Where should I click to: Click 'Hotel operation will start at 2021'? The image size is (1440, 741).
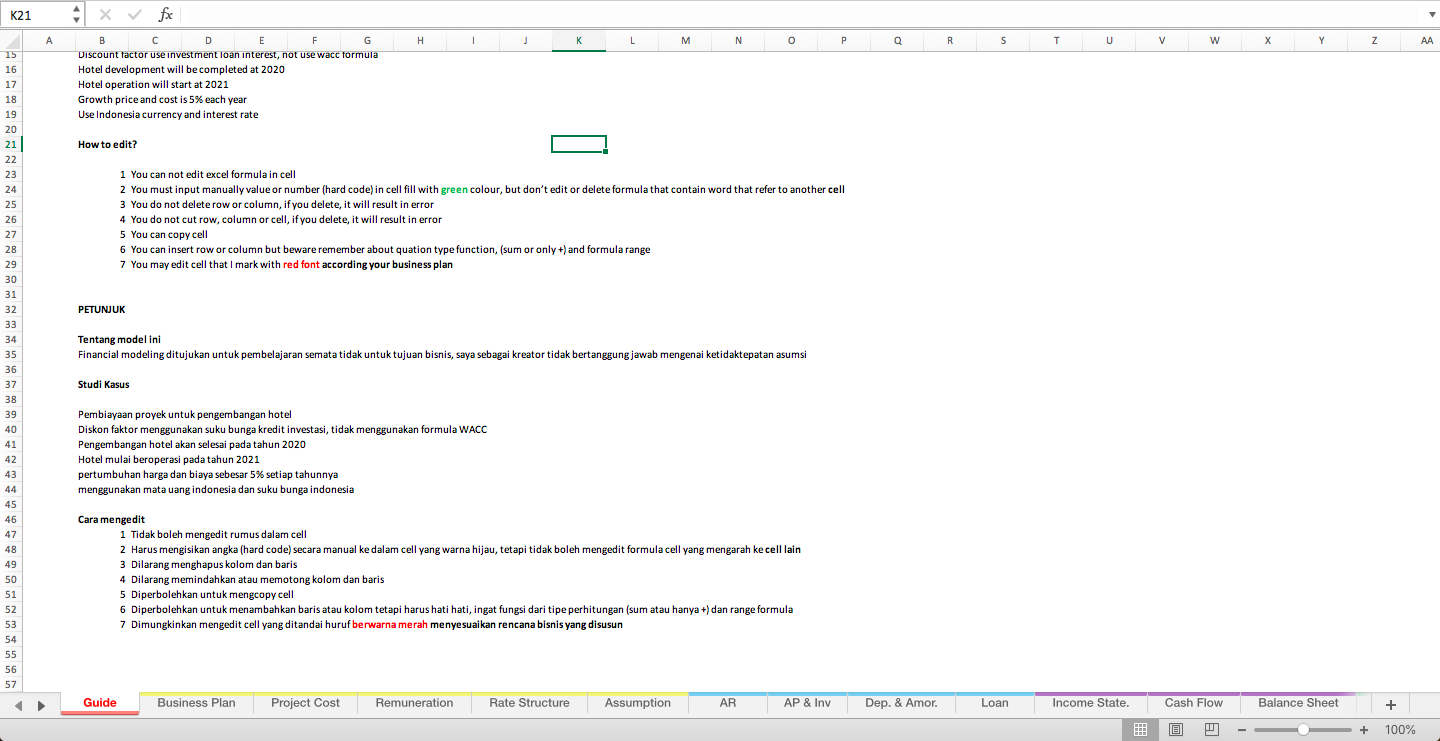[x=153, y=84]
